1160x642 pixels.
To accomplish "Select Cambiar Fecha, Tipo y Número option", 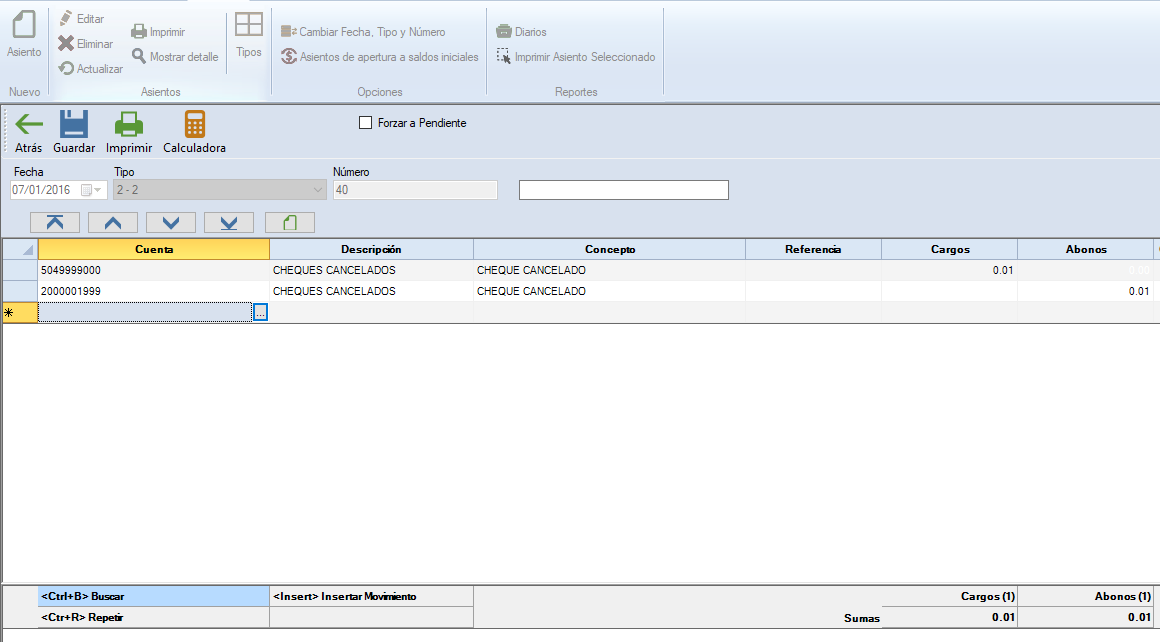I will tap(364, 32).
